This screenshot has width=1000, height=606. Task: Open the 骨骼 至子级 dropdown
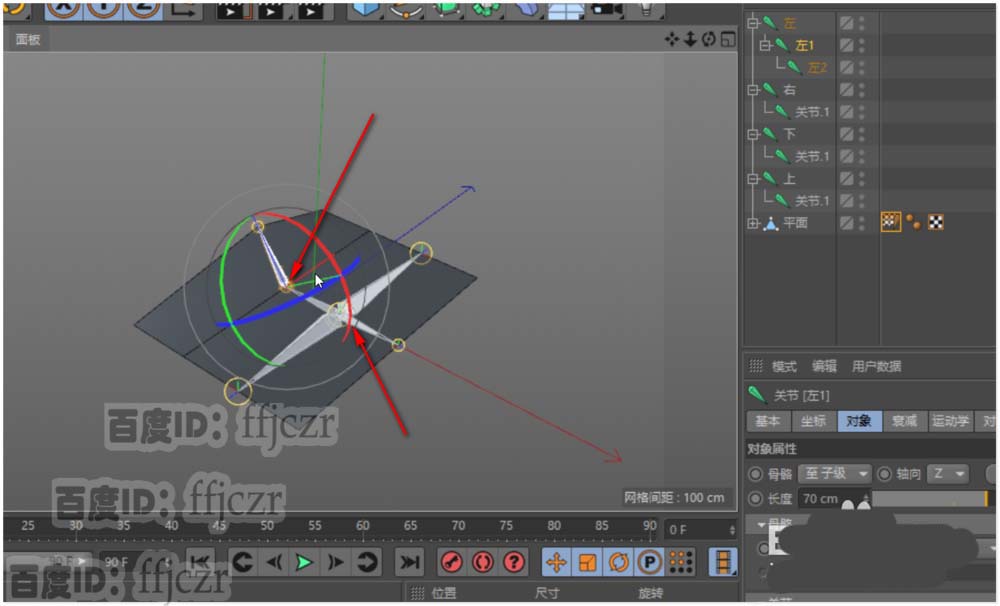[x=834, y=474]
